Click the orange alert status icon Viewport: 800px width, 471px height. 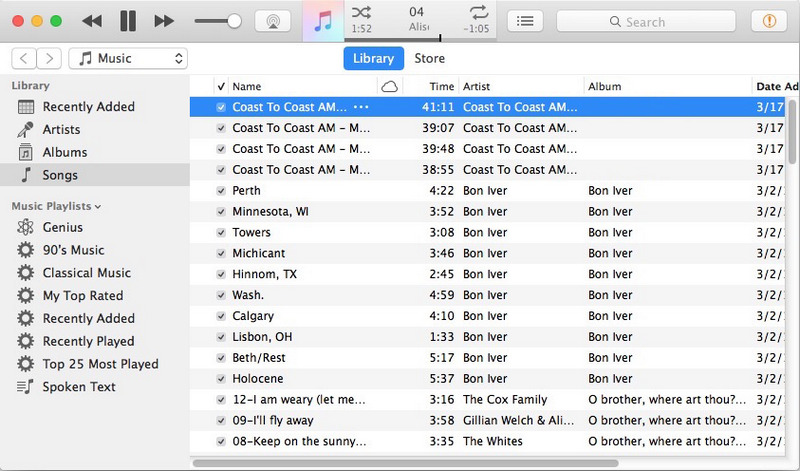769,21
